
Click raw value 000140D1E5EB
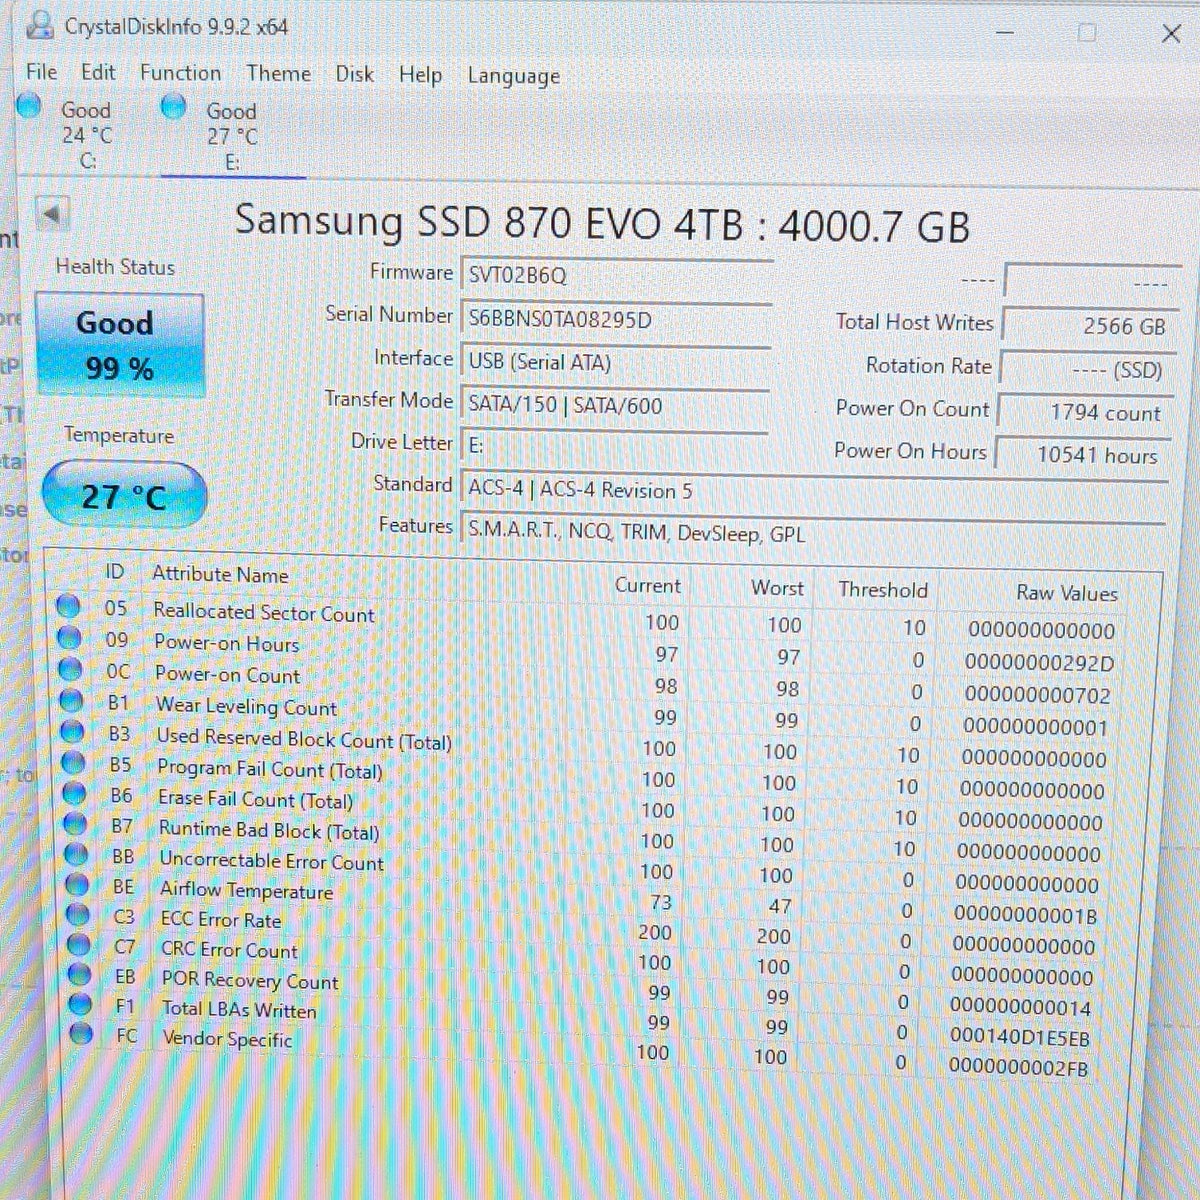click(1019, 1038)
